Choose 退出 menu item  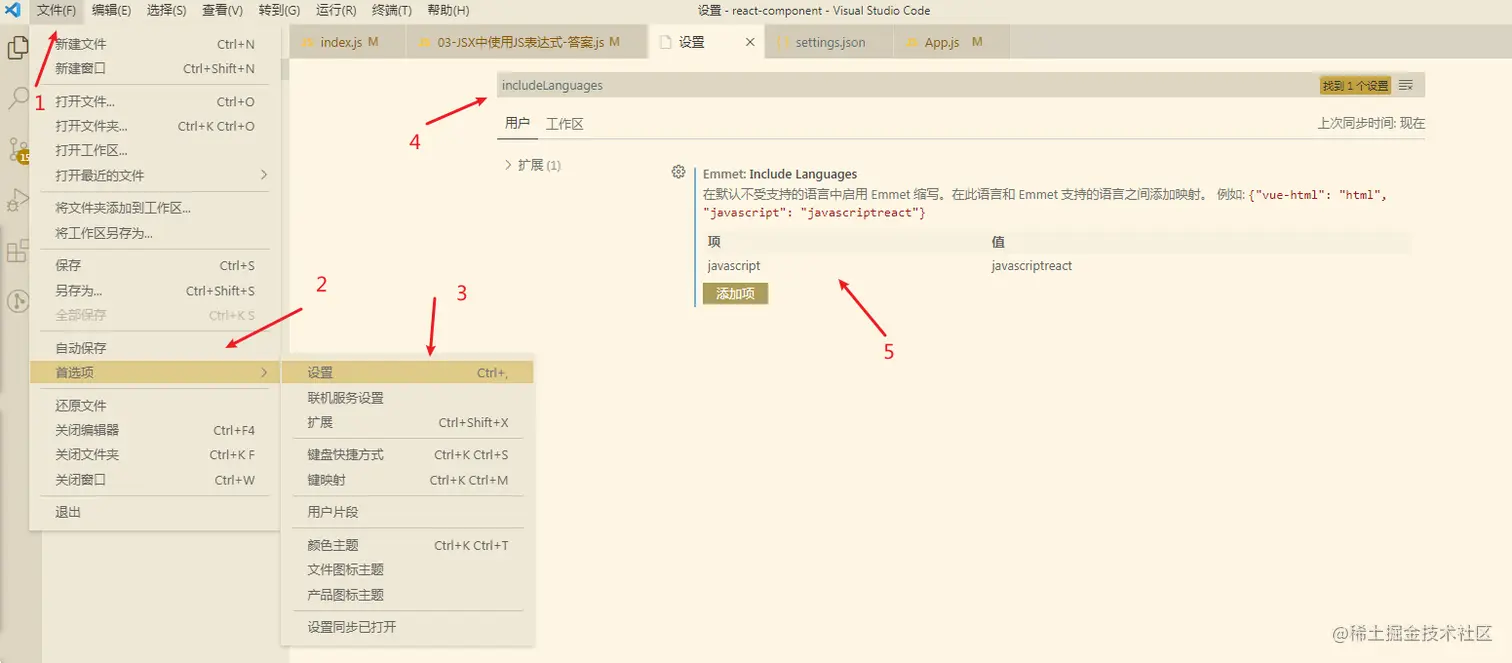[x=155, y=512]
